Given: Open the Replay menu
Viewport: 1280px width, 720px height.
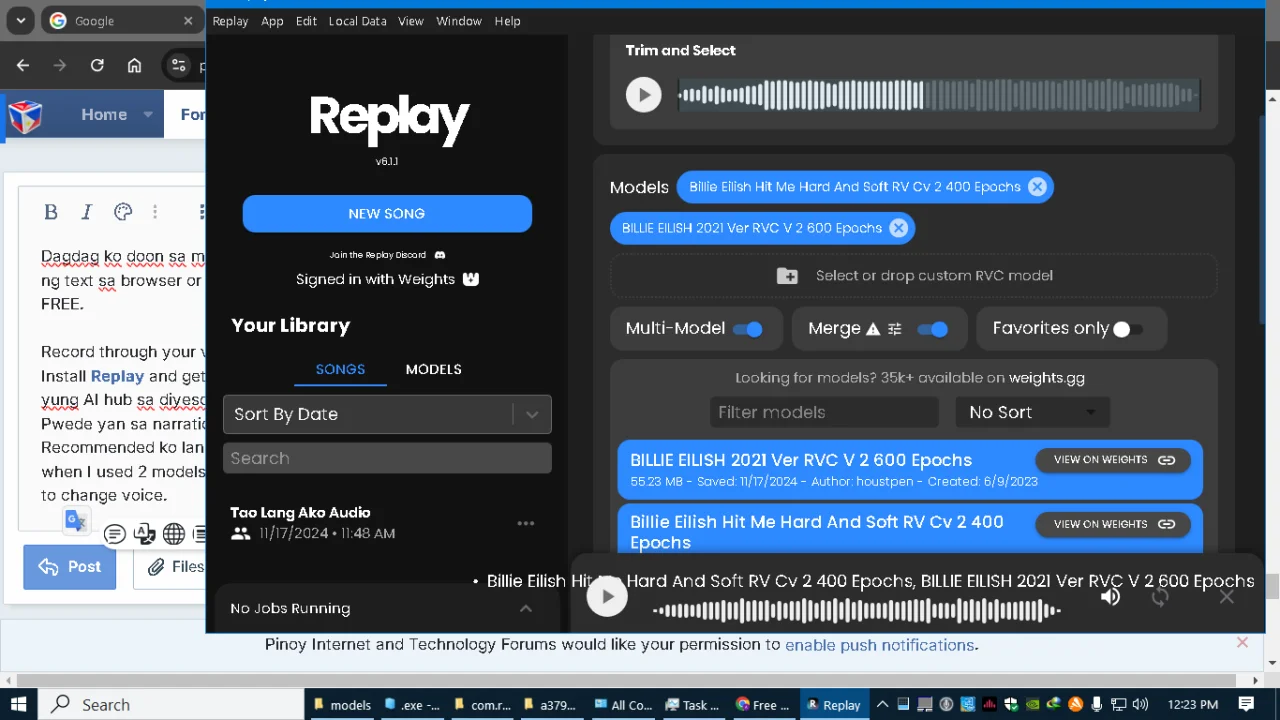Looking at the screenshot, I should 230,21.
